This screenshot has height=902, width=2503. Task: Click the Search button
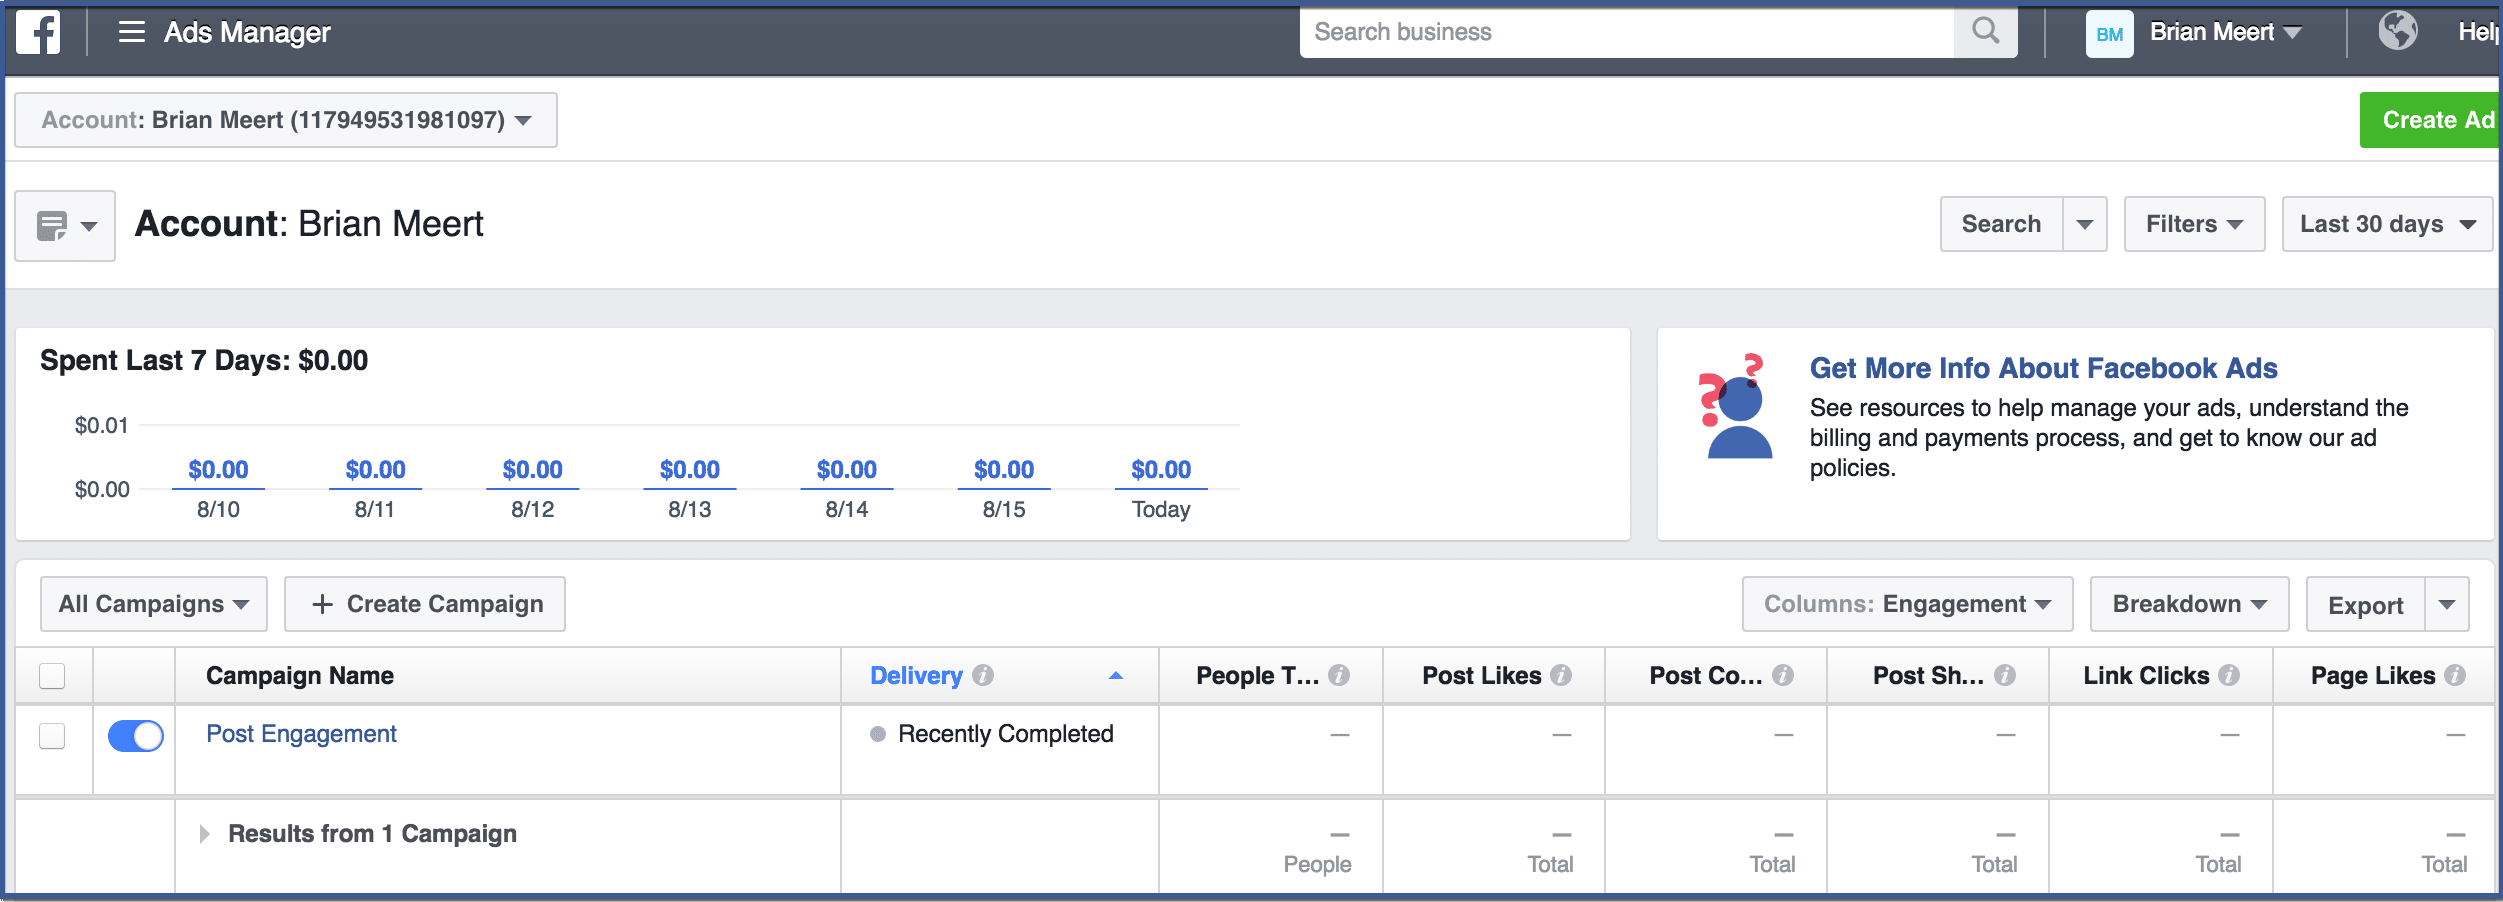click(2001, 224)
